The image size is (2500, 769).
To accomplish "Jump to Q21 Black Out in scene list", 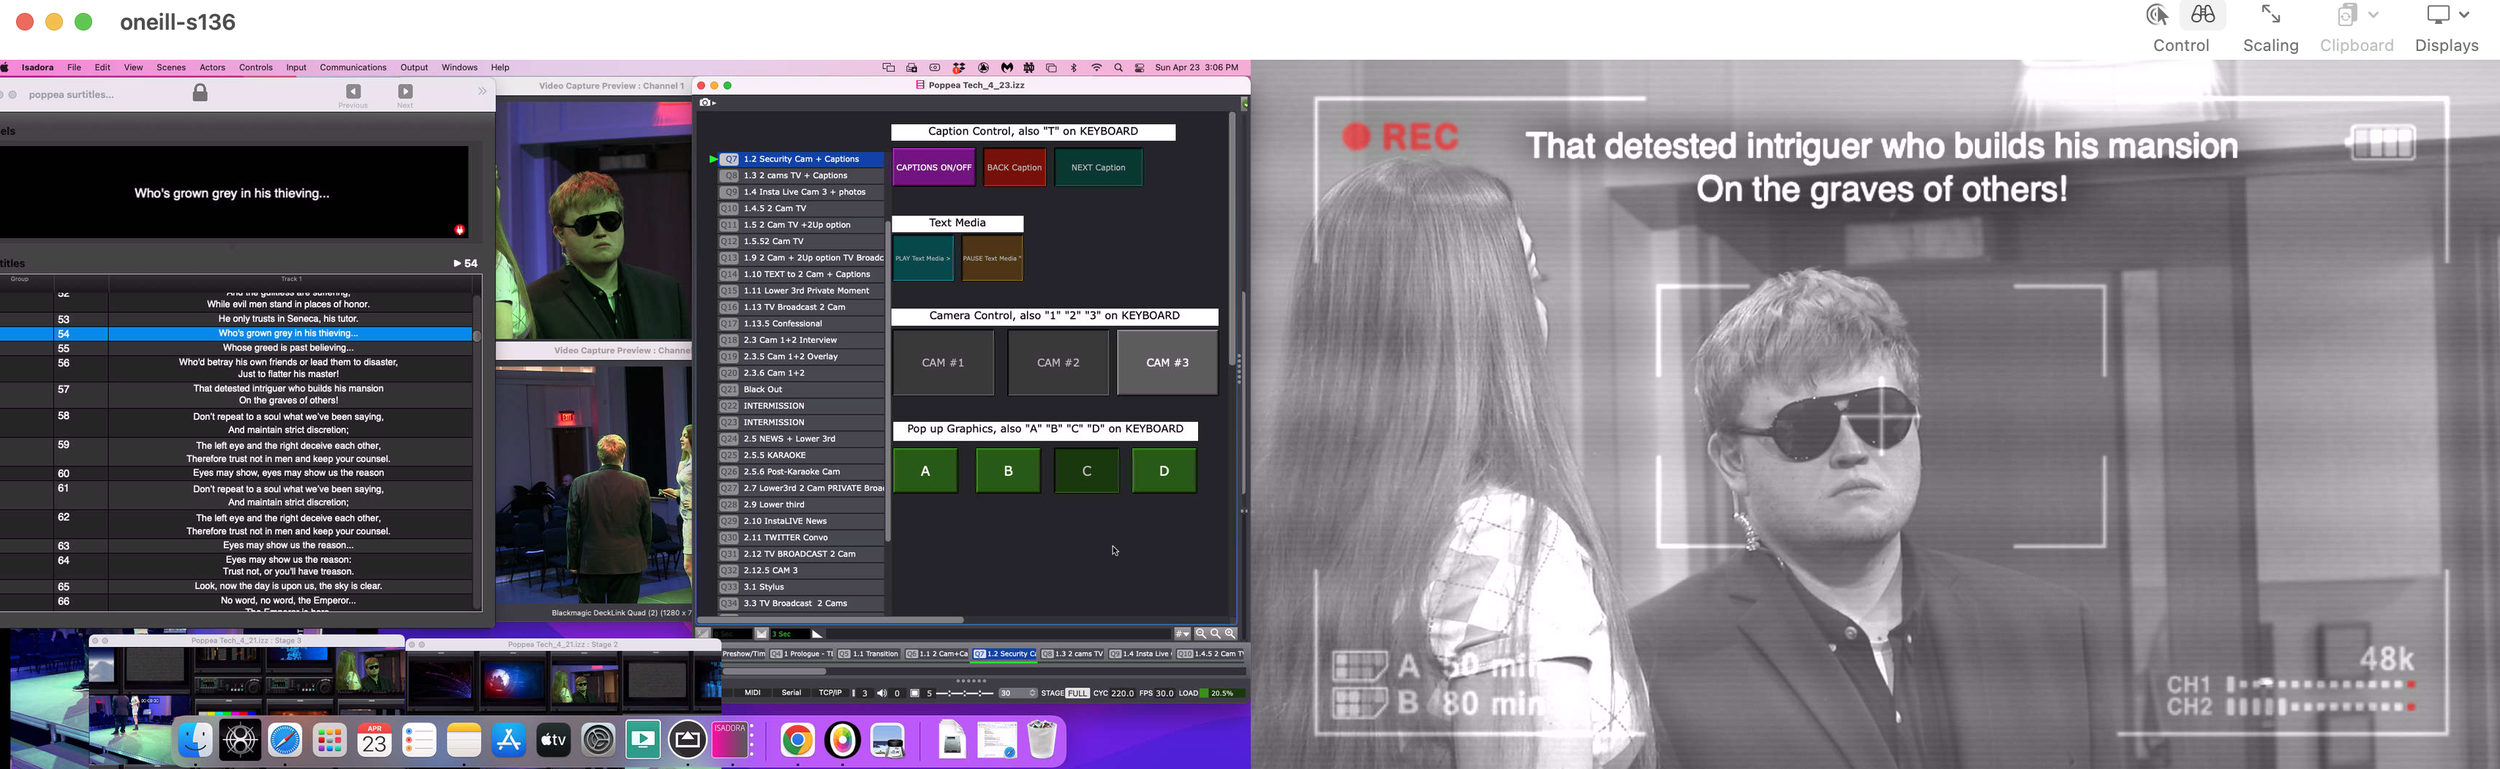I will [801, 389].
